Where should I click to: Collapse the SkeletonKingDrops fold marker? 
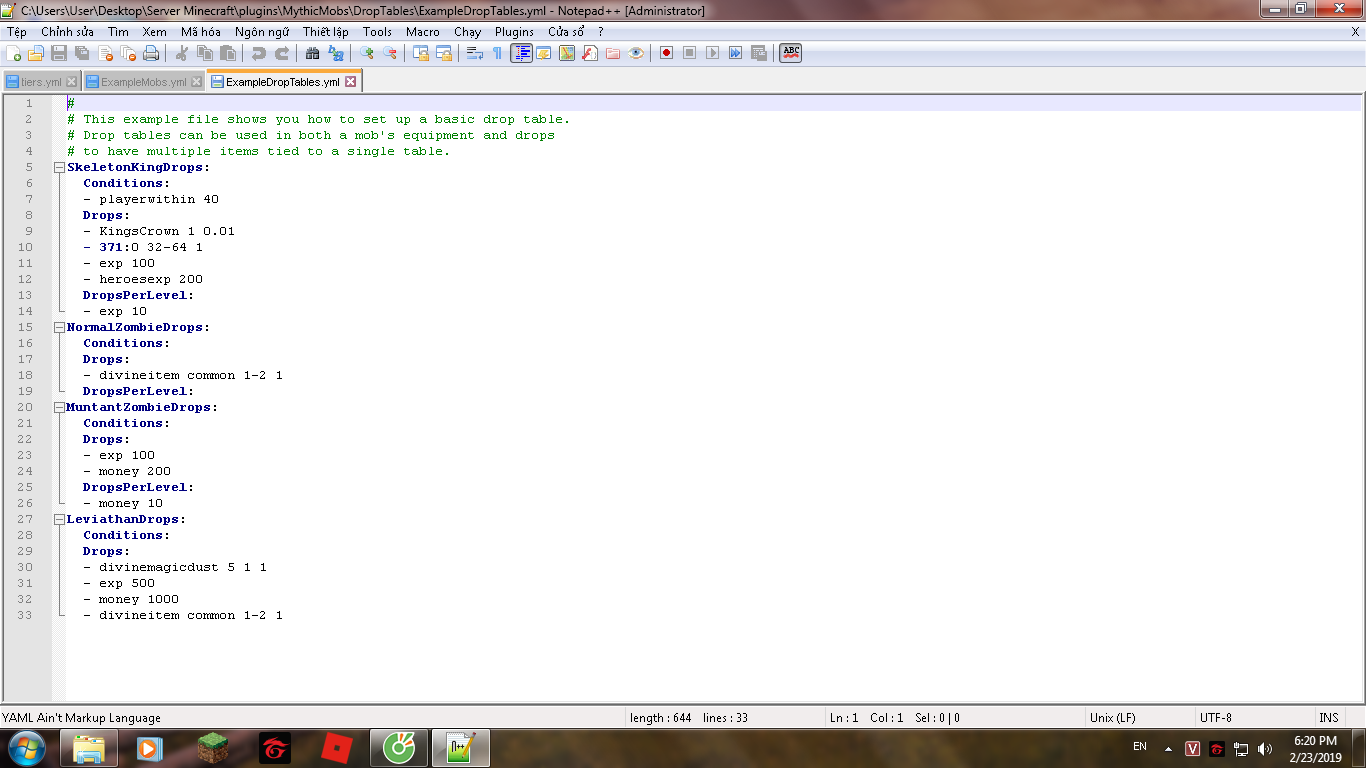(59, 168)
